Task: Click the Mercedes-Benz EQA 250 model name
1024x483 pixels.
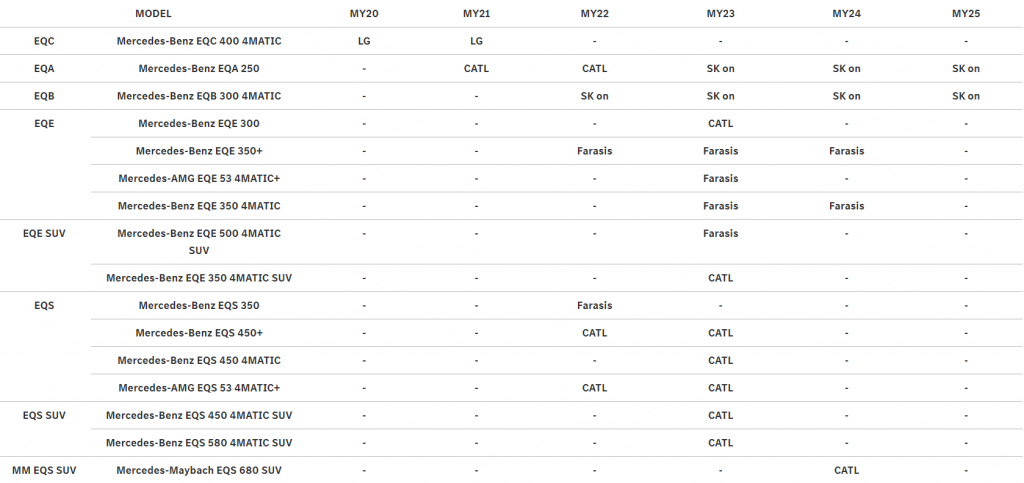Action: (x=199, y=69)
